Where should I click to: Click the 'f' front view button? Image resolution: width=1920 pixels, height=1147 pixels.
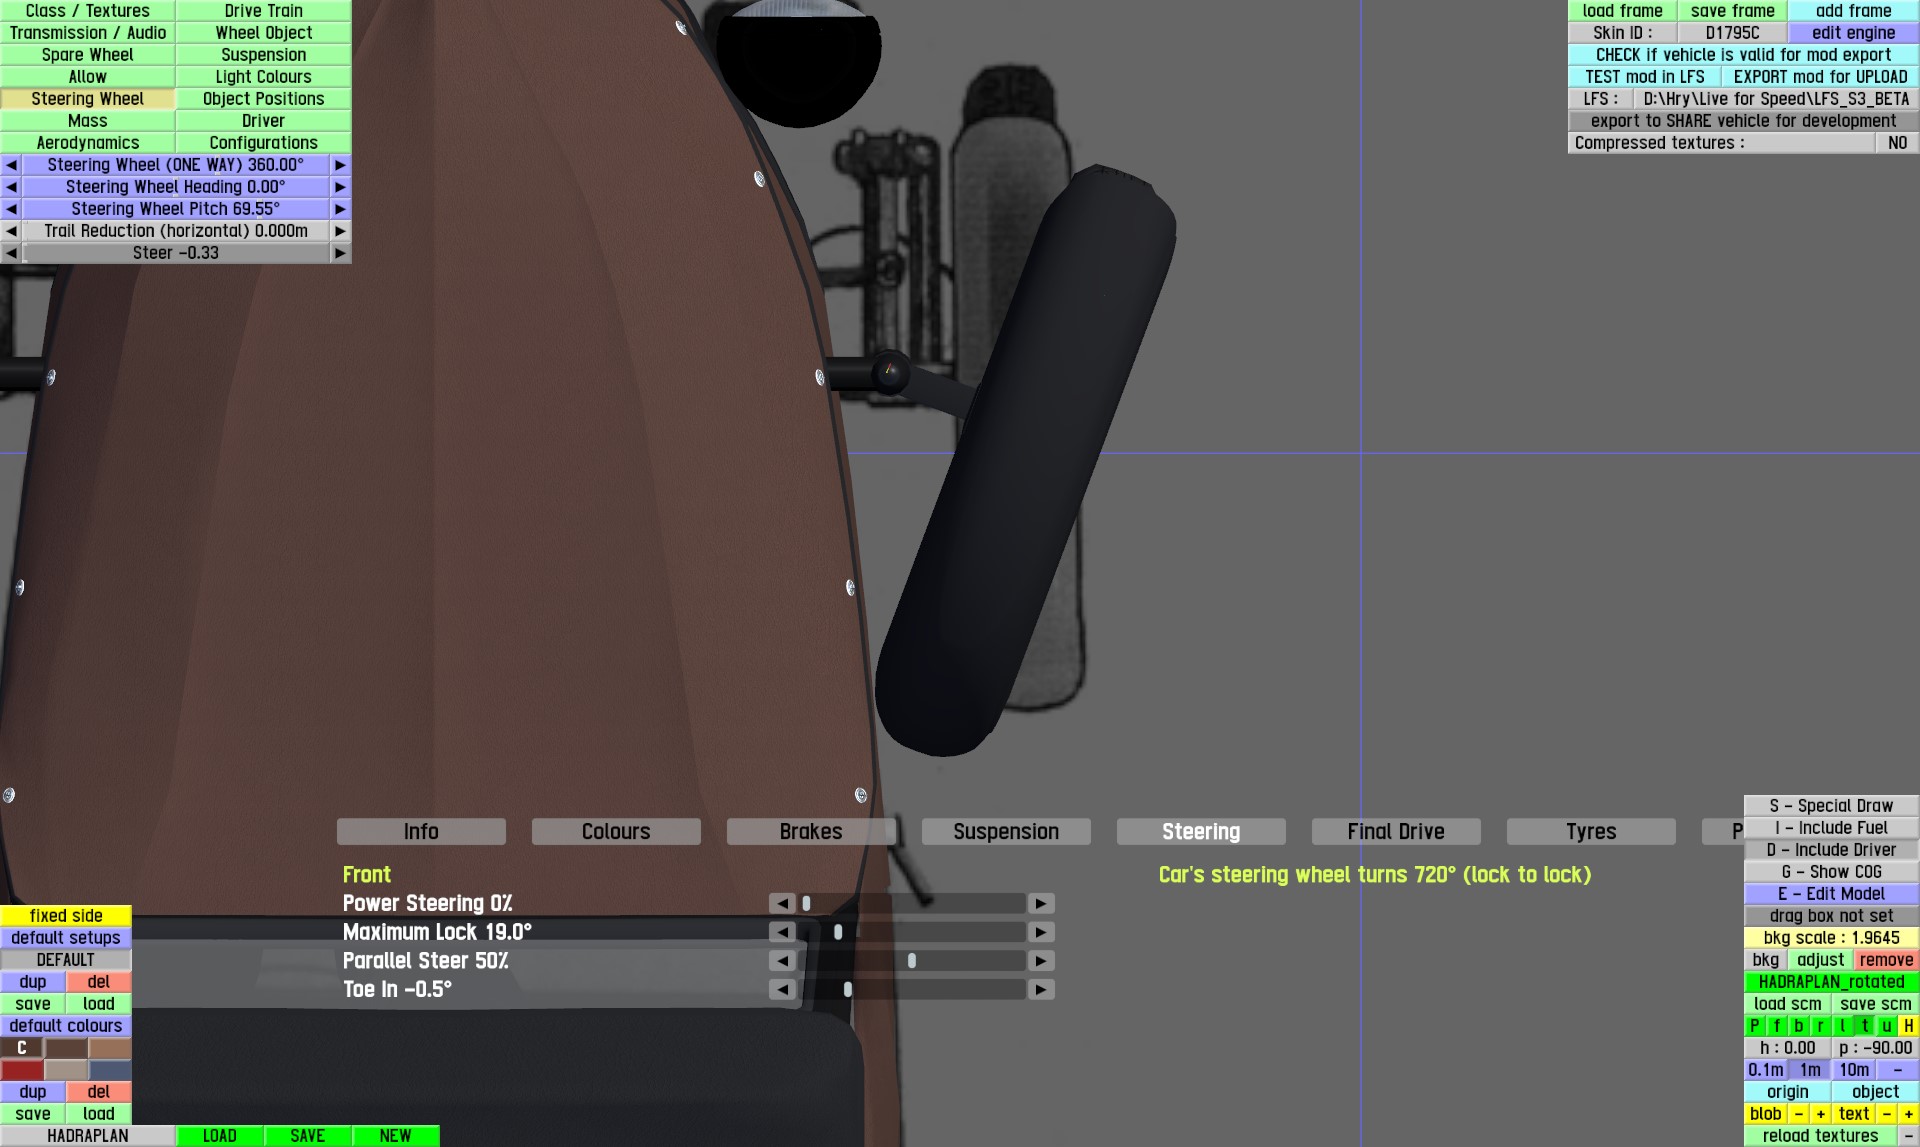(x=1776, y=1026)
